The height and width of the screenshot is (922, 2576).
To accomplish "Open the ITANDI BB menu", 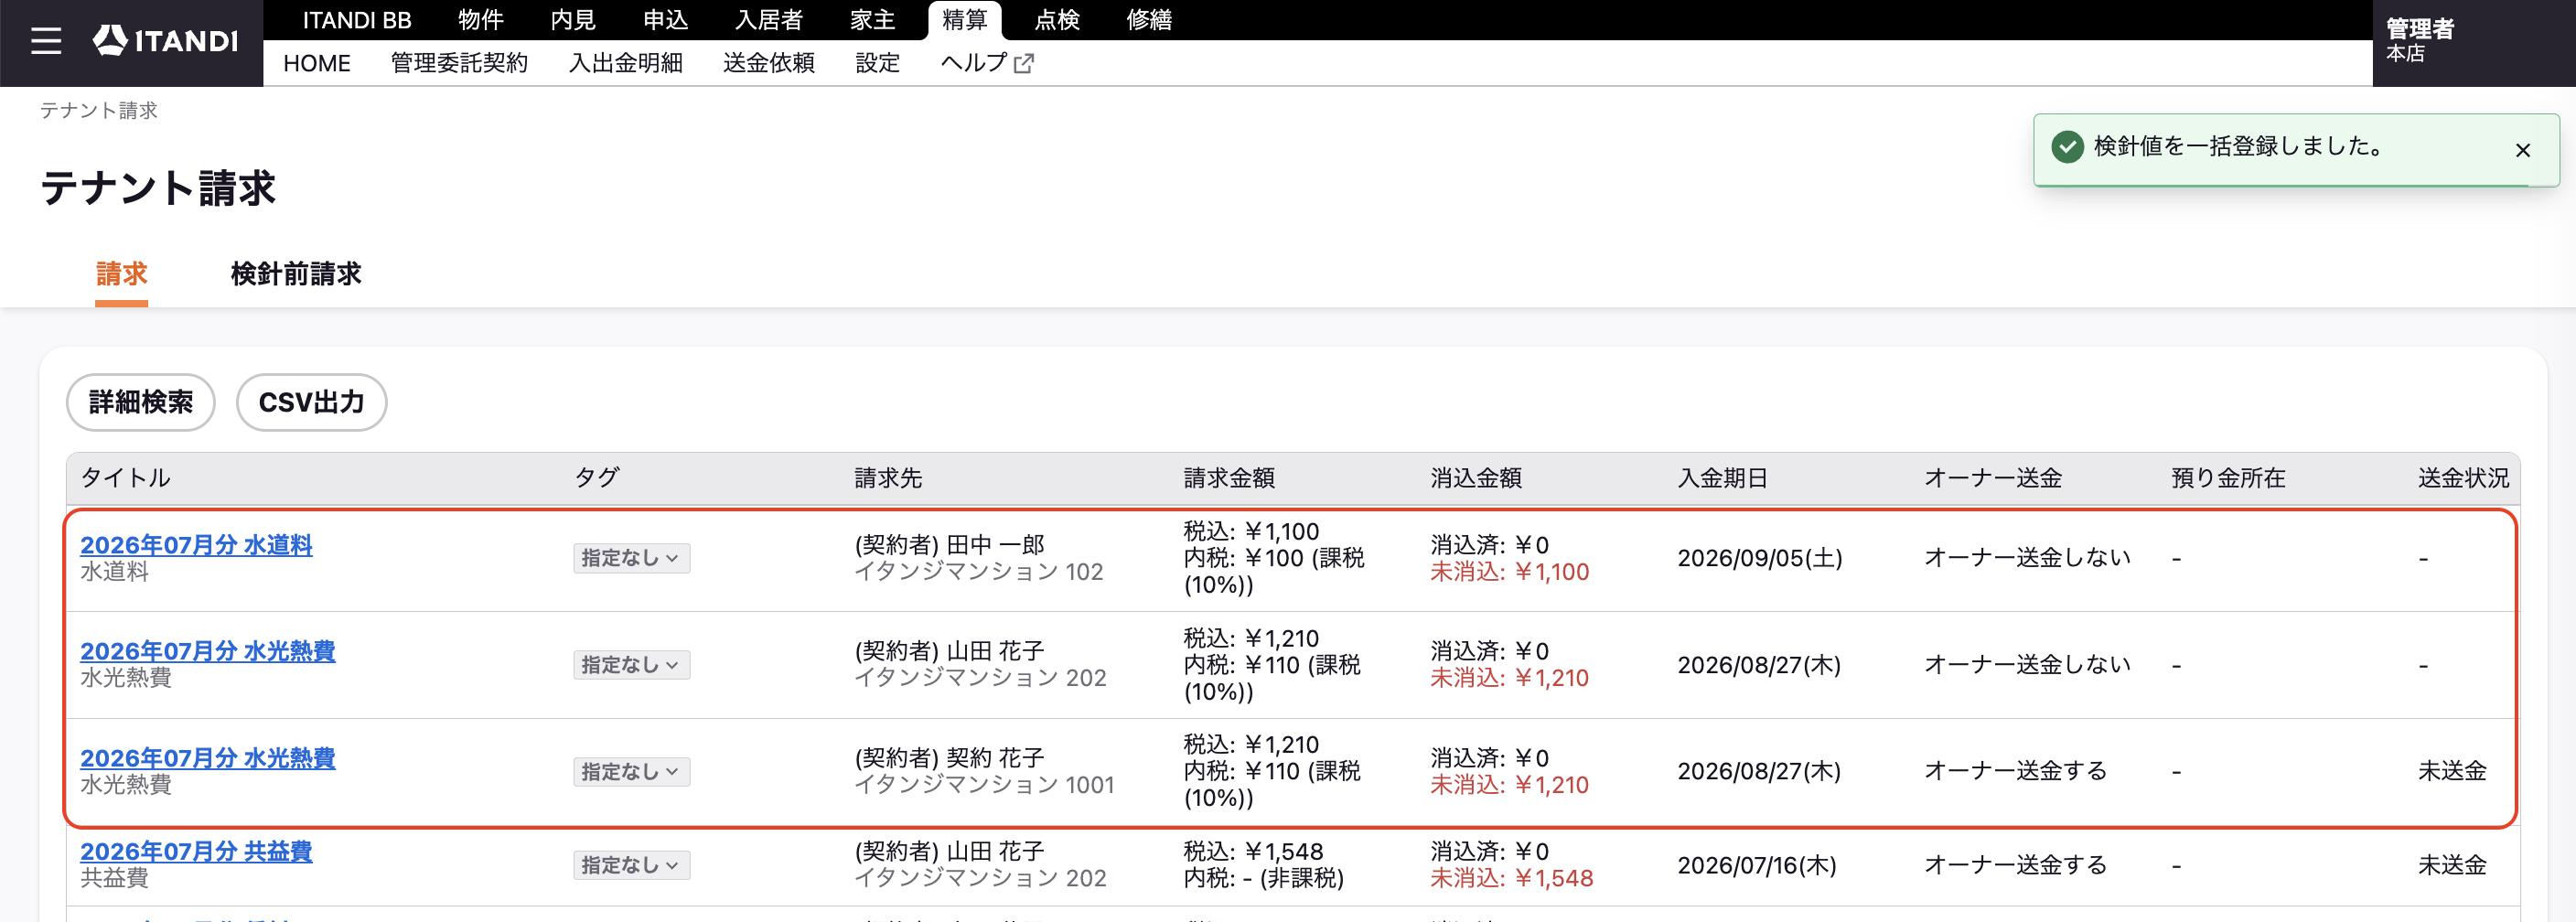I will [357, 20].
